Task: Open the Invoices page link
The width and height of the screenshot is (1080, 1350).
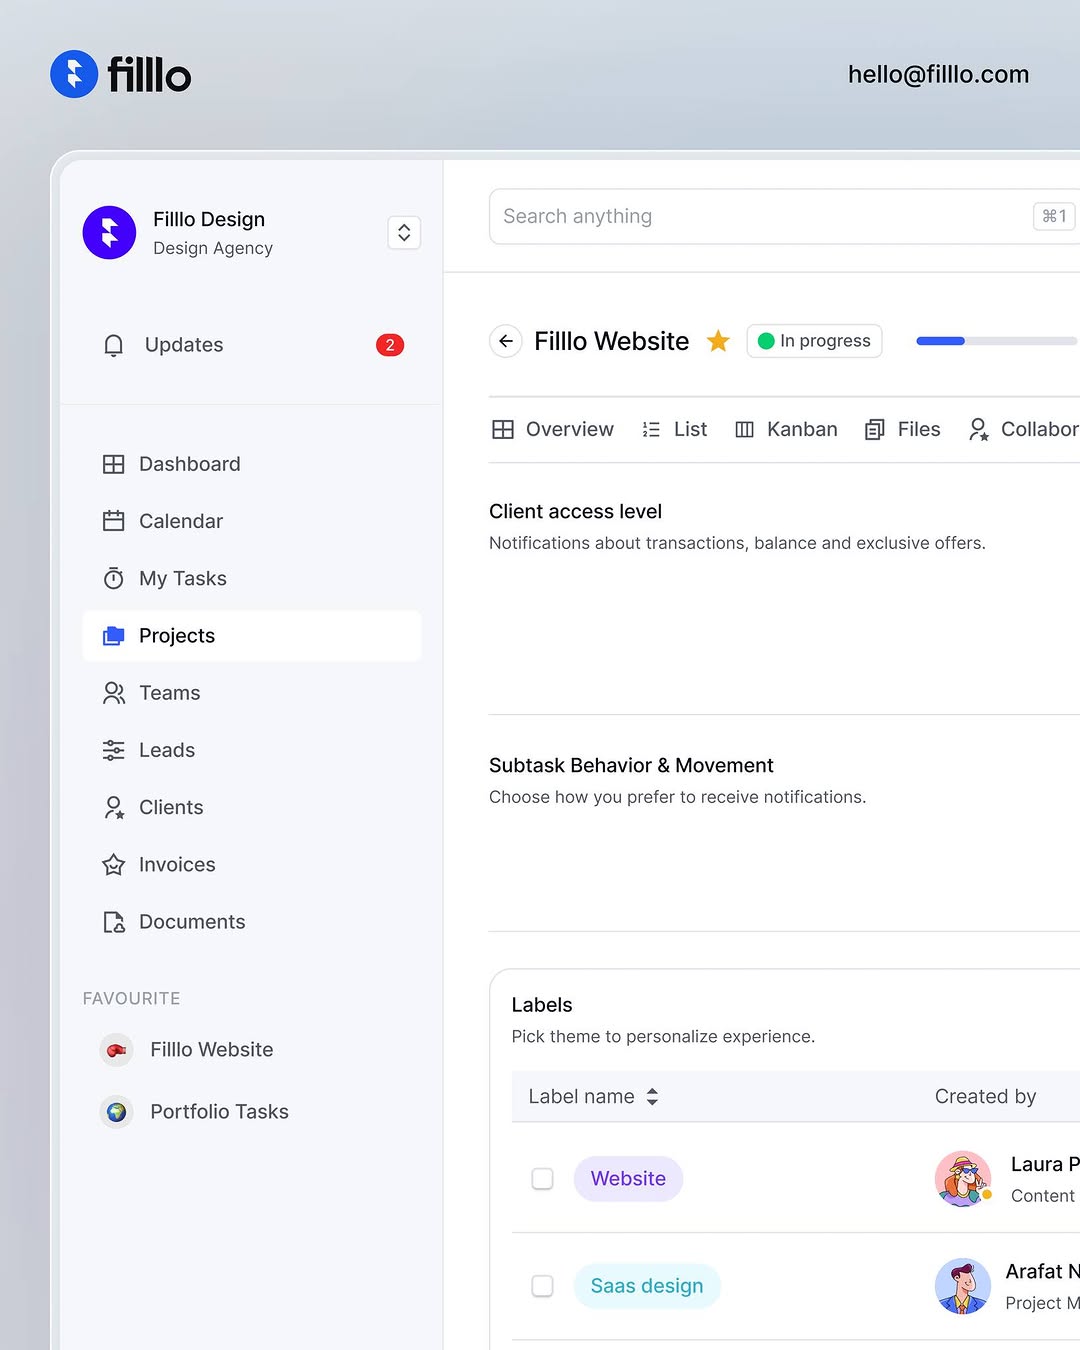Action: click(252, 865)
